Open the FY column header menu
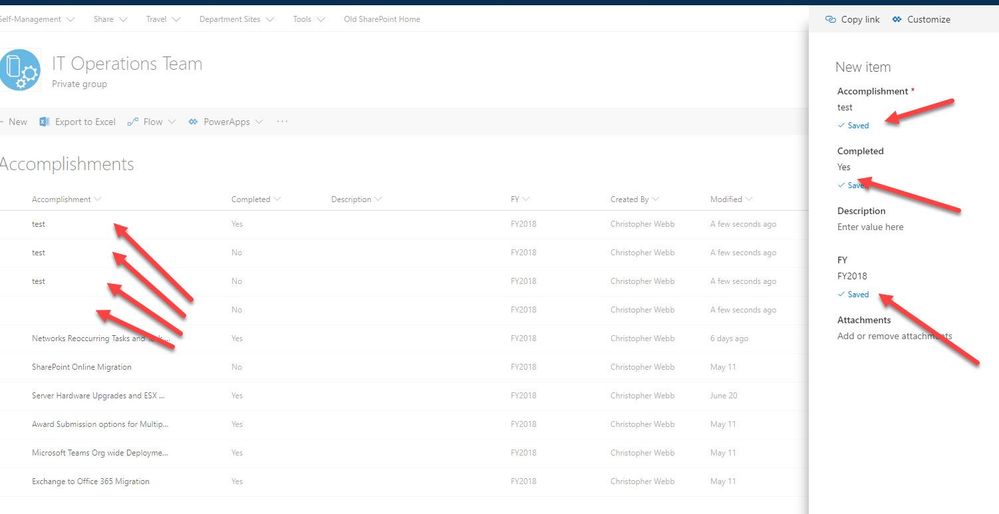This screenshot has height=514, width=999. (520, 199)
